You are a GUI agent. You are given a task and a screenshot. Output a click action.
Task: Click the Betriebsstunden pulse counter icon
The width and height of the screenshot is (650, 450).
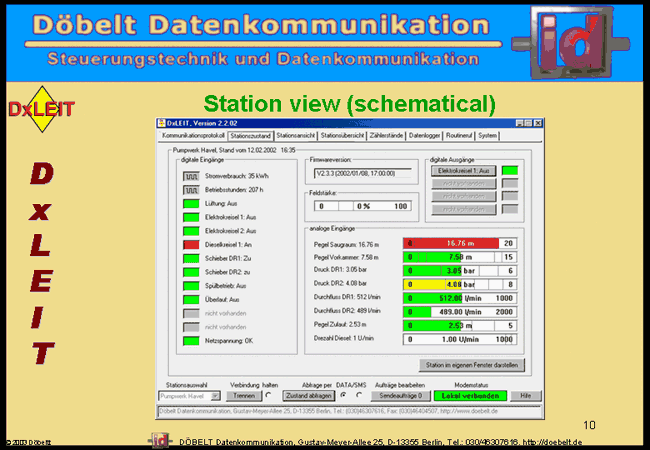tap(191, 190)
